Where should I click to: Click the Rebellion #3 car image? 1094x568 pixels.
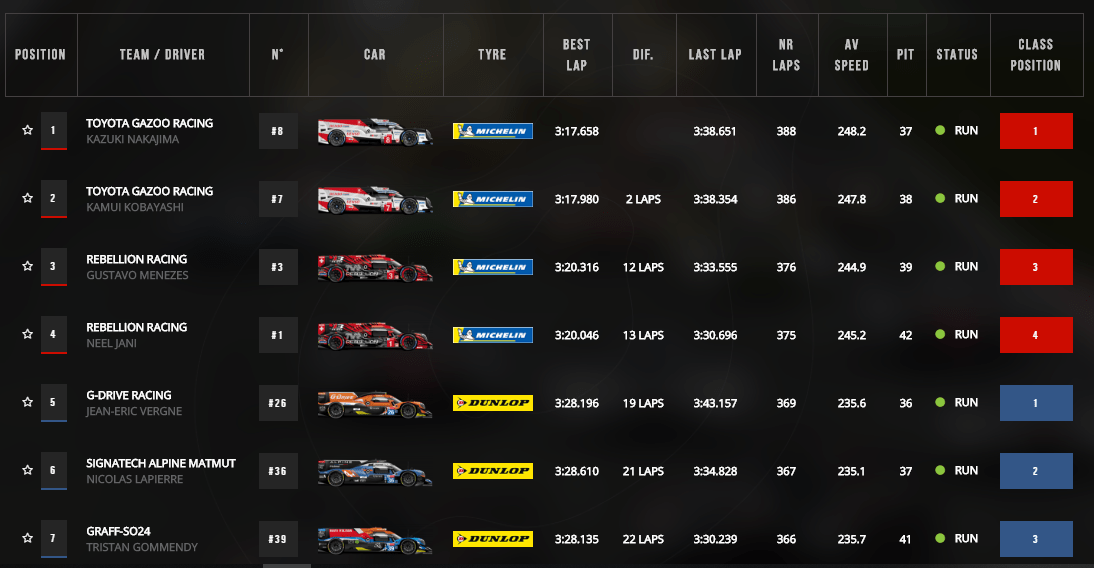coord(375,268)
